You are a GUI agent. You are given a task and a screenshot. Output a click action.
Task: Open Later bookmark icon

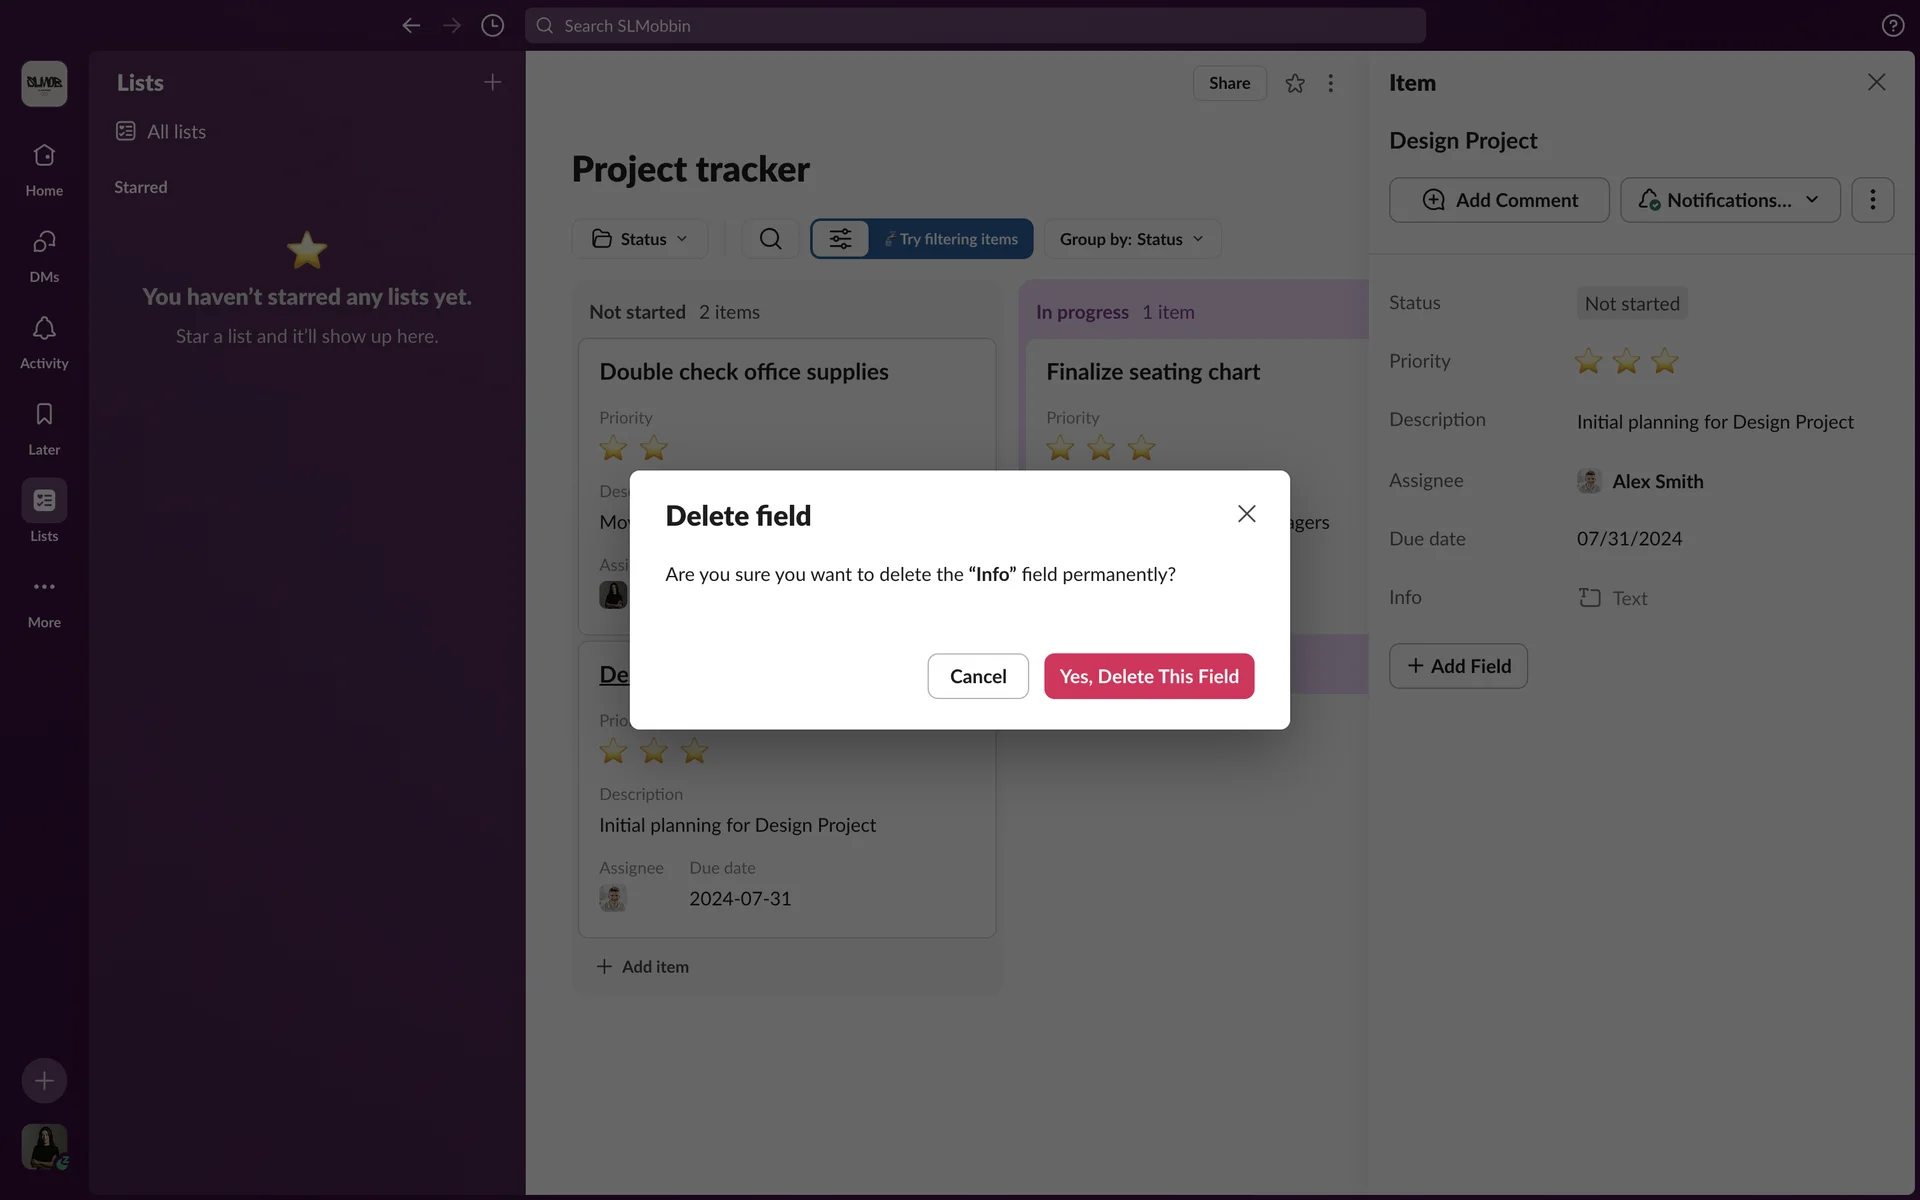44,415
